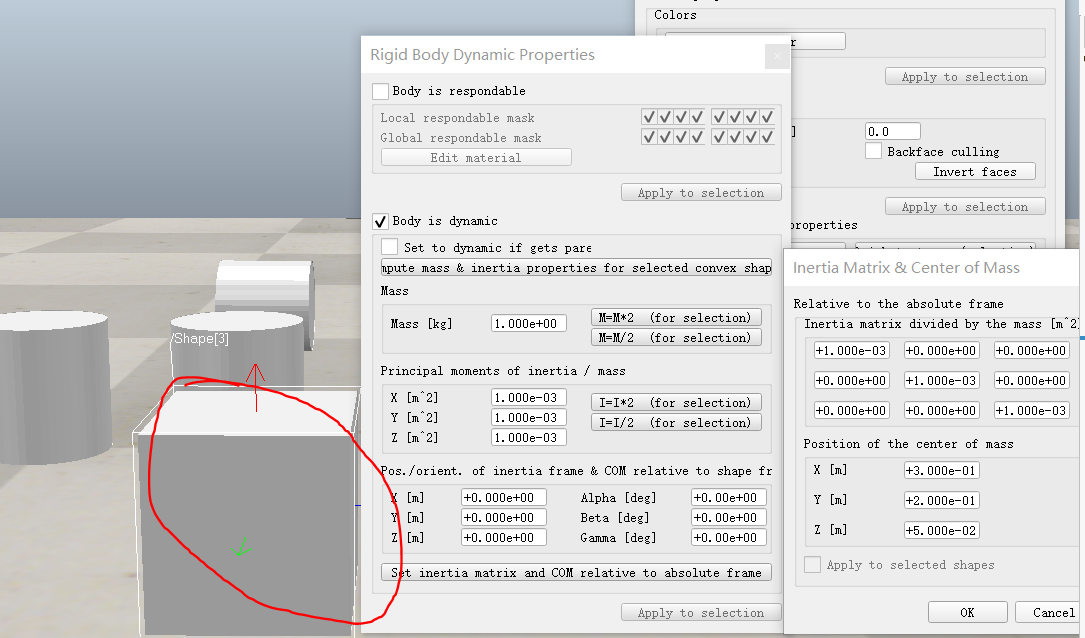Click the Edit material button
Screen dimensions: 1085x638
pos(476,158)
